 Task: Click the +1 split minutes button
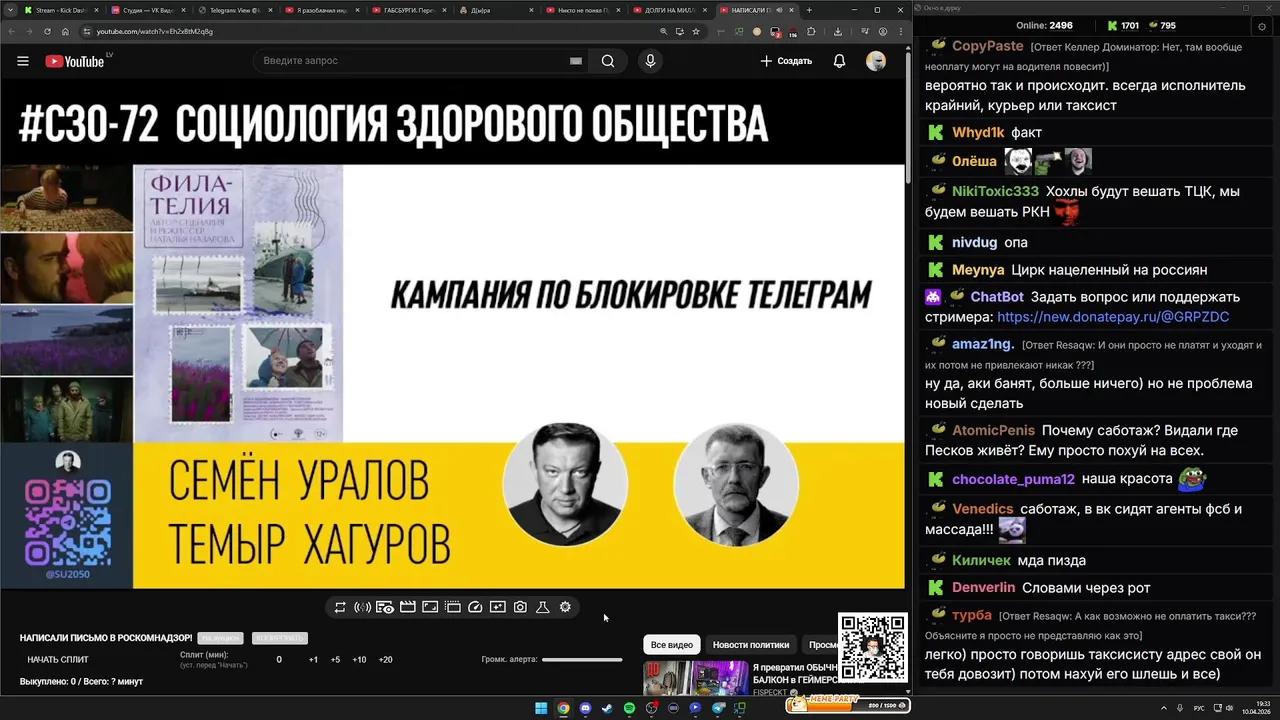click(x=313, y=660)
